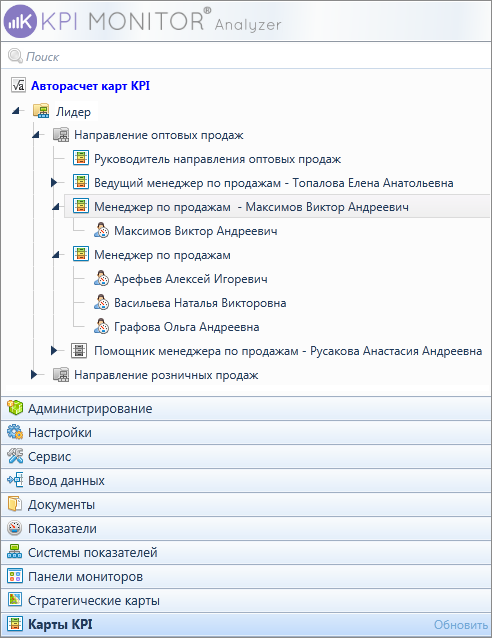Select employee Васильева Наталья Викторовна
The width and height of the screenshot is (495, 641).
pos(200,303)
